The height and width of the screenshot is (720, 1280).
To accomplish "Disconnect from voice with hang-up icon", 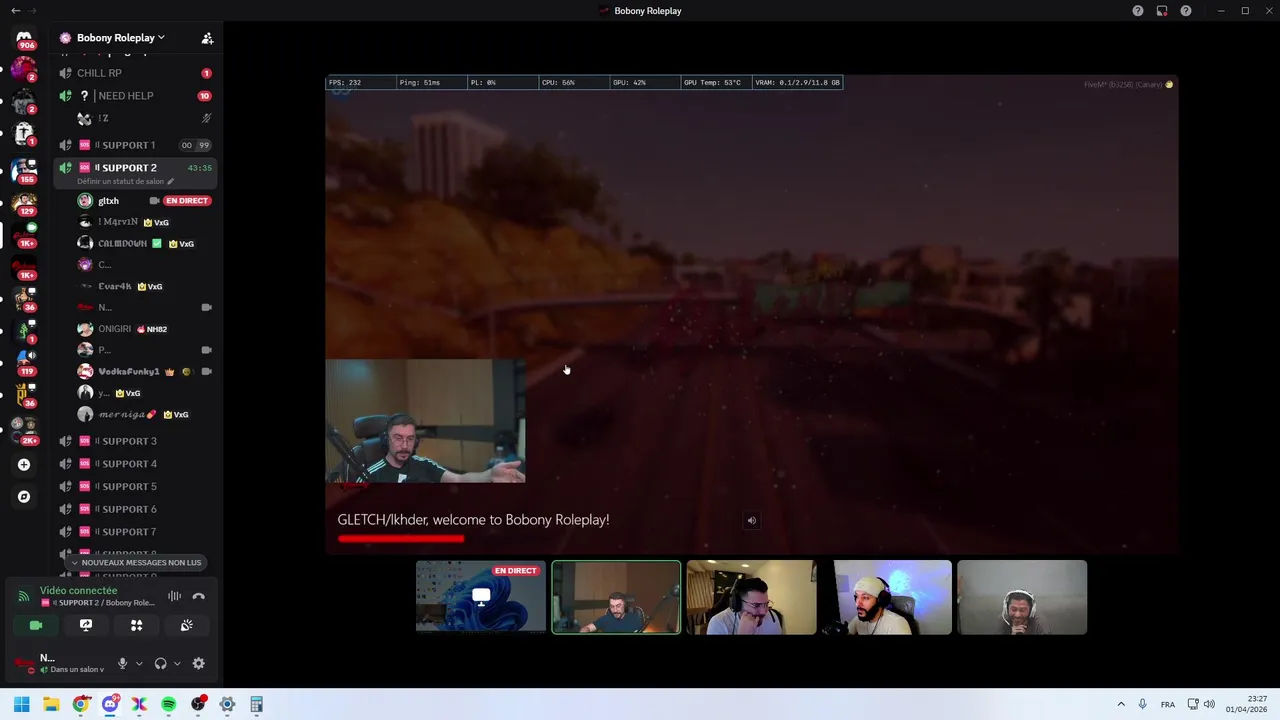I will click(x=198, y=596).
